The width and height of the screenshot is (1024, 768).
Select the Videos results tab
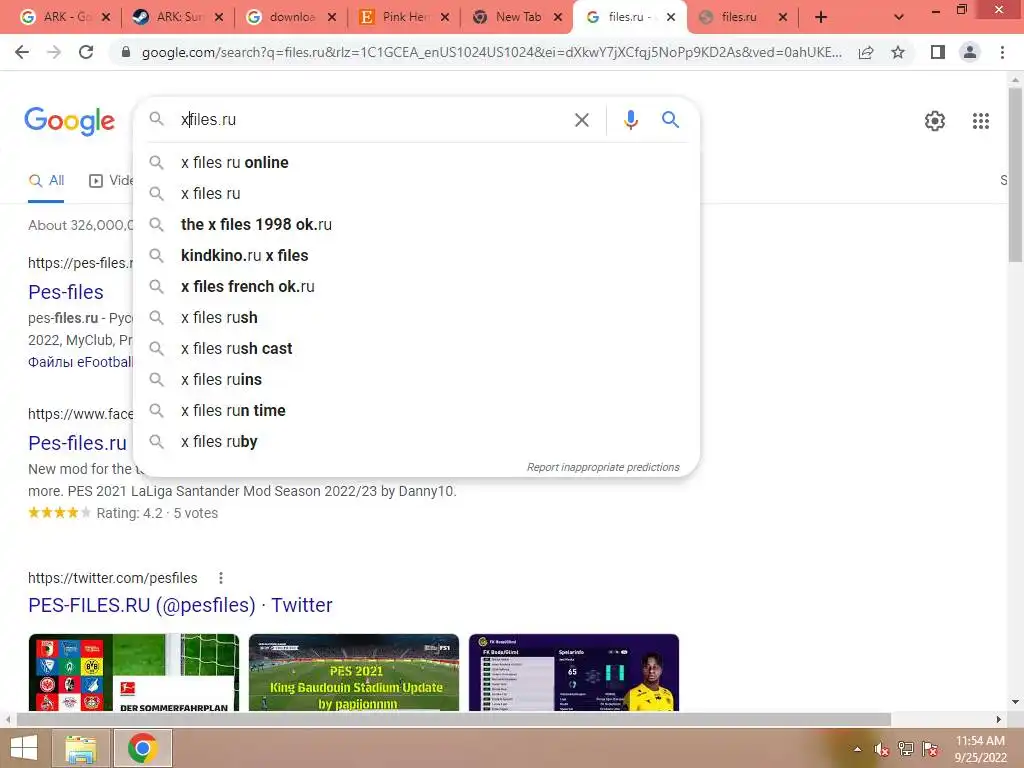[x=110, y=181]
